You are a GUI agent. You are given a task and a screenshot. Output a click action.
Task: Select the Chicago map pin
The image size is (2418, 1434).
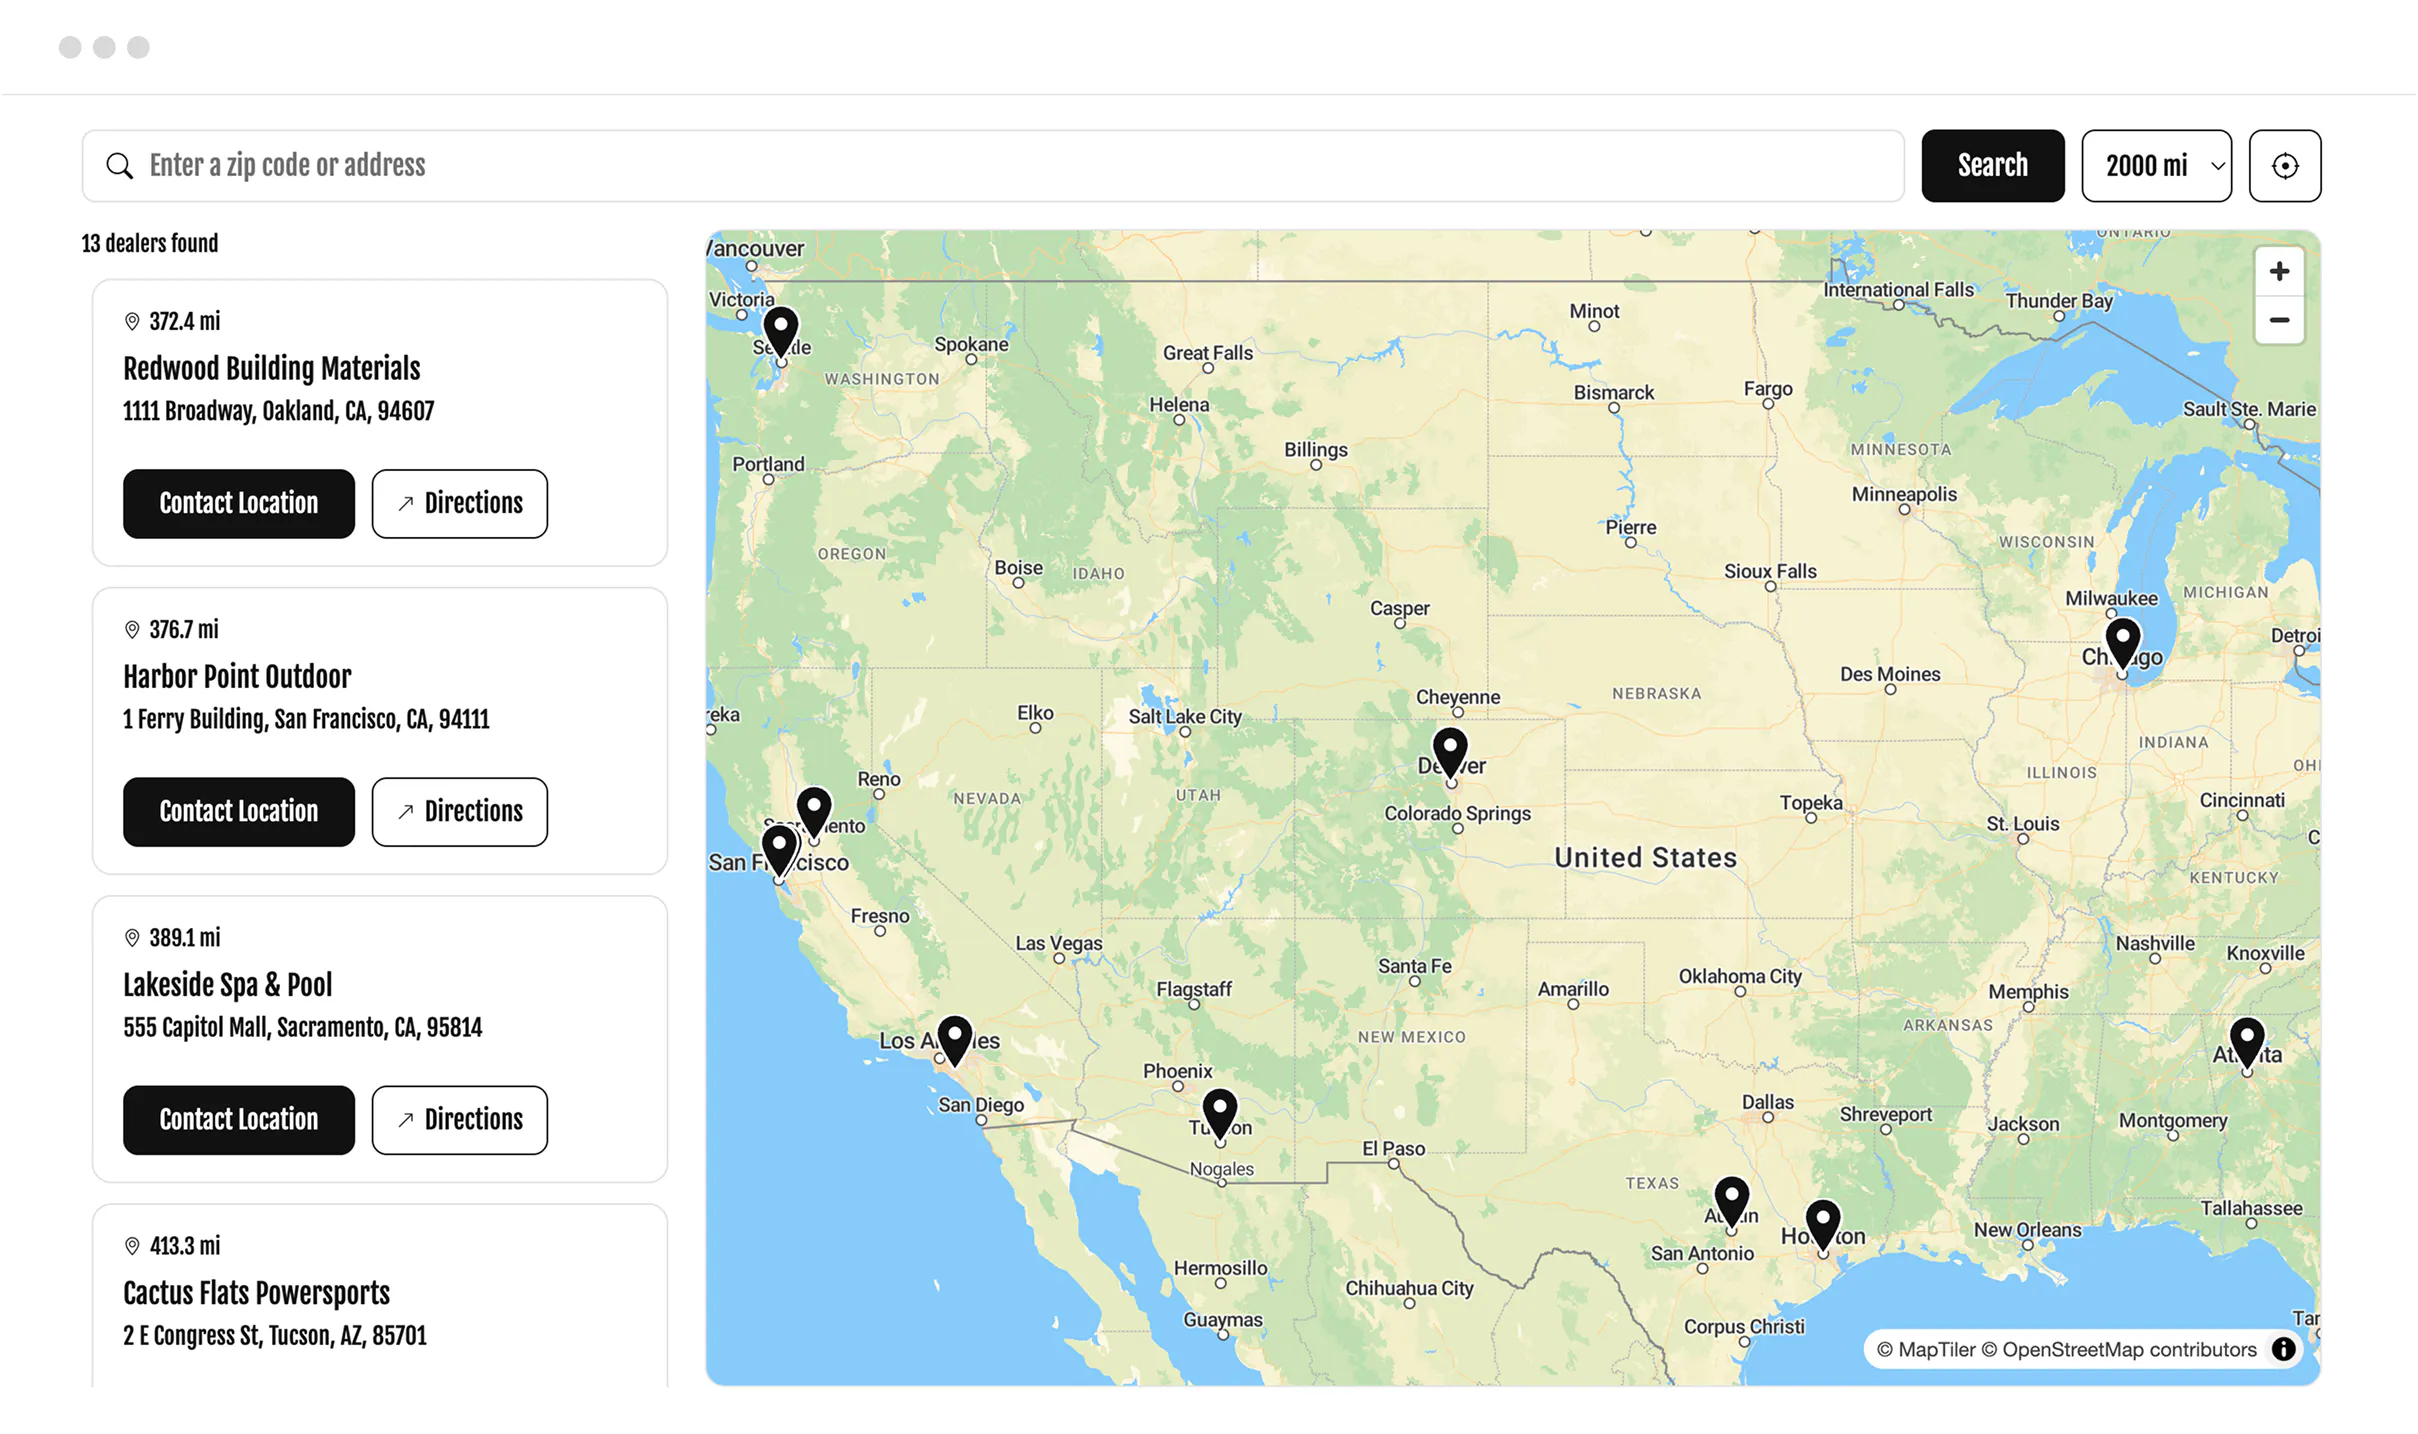pyautogui.click(x=2122, y=643)
